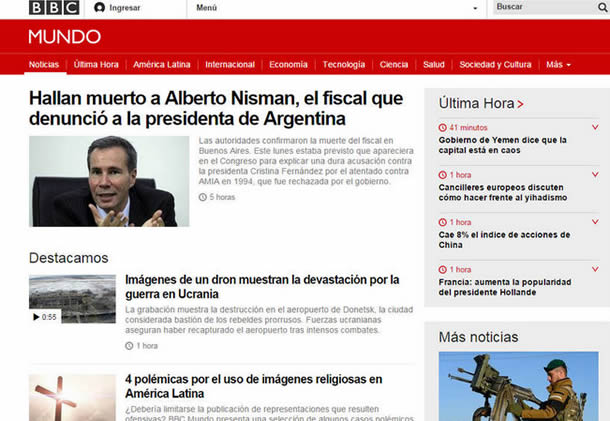
Task: Expand the China stock index item chevron
Action: coord(595,222)
